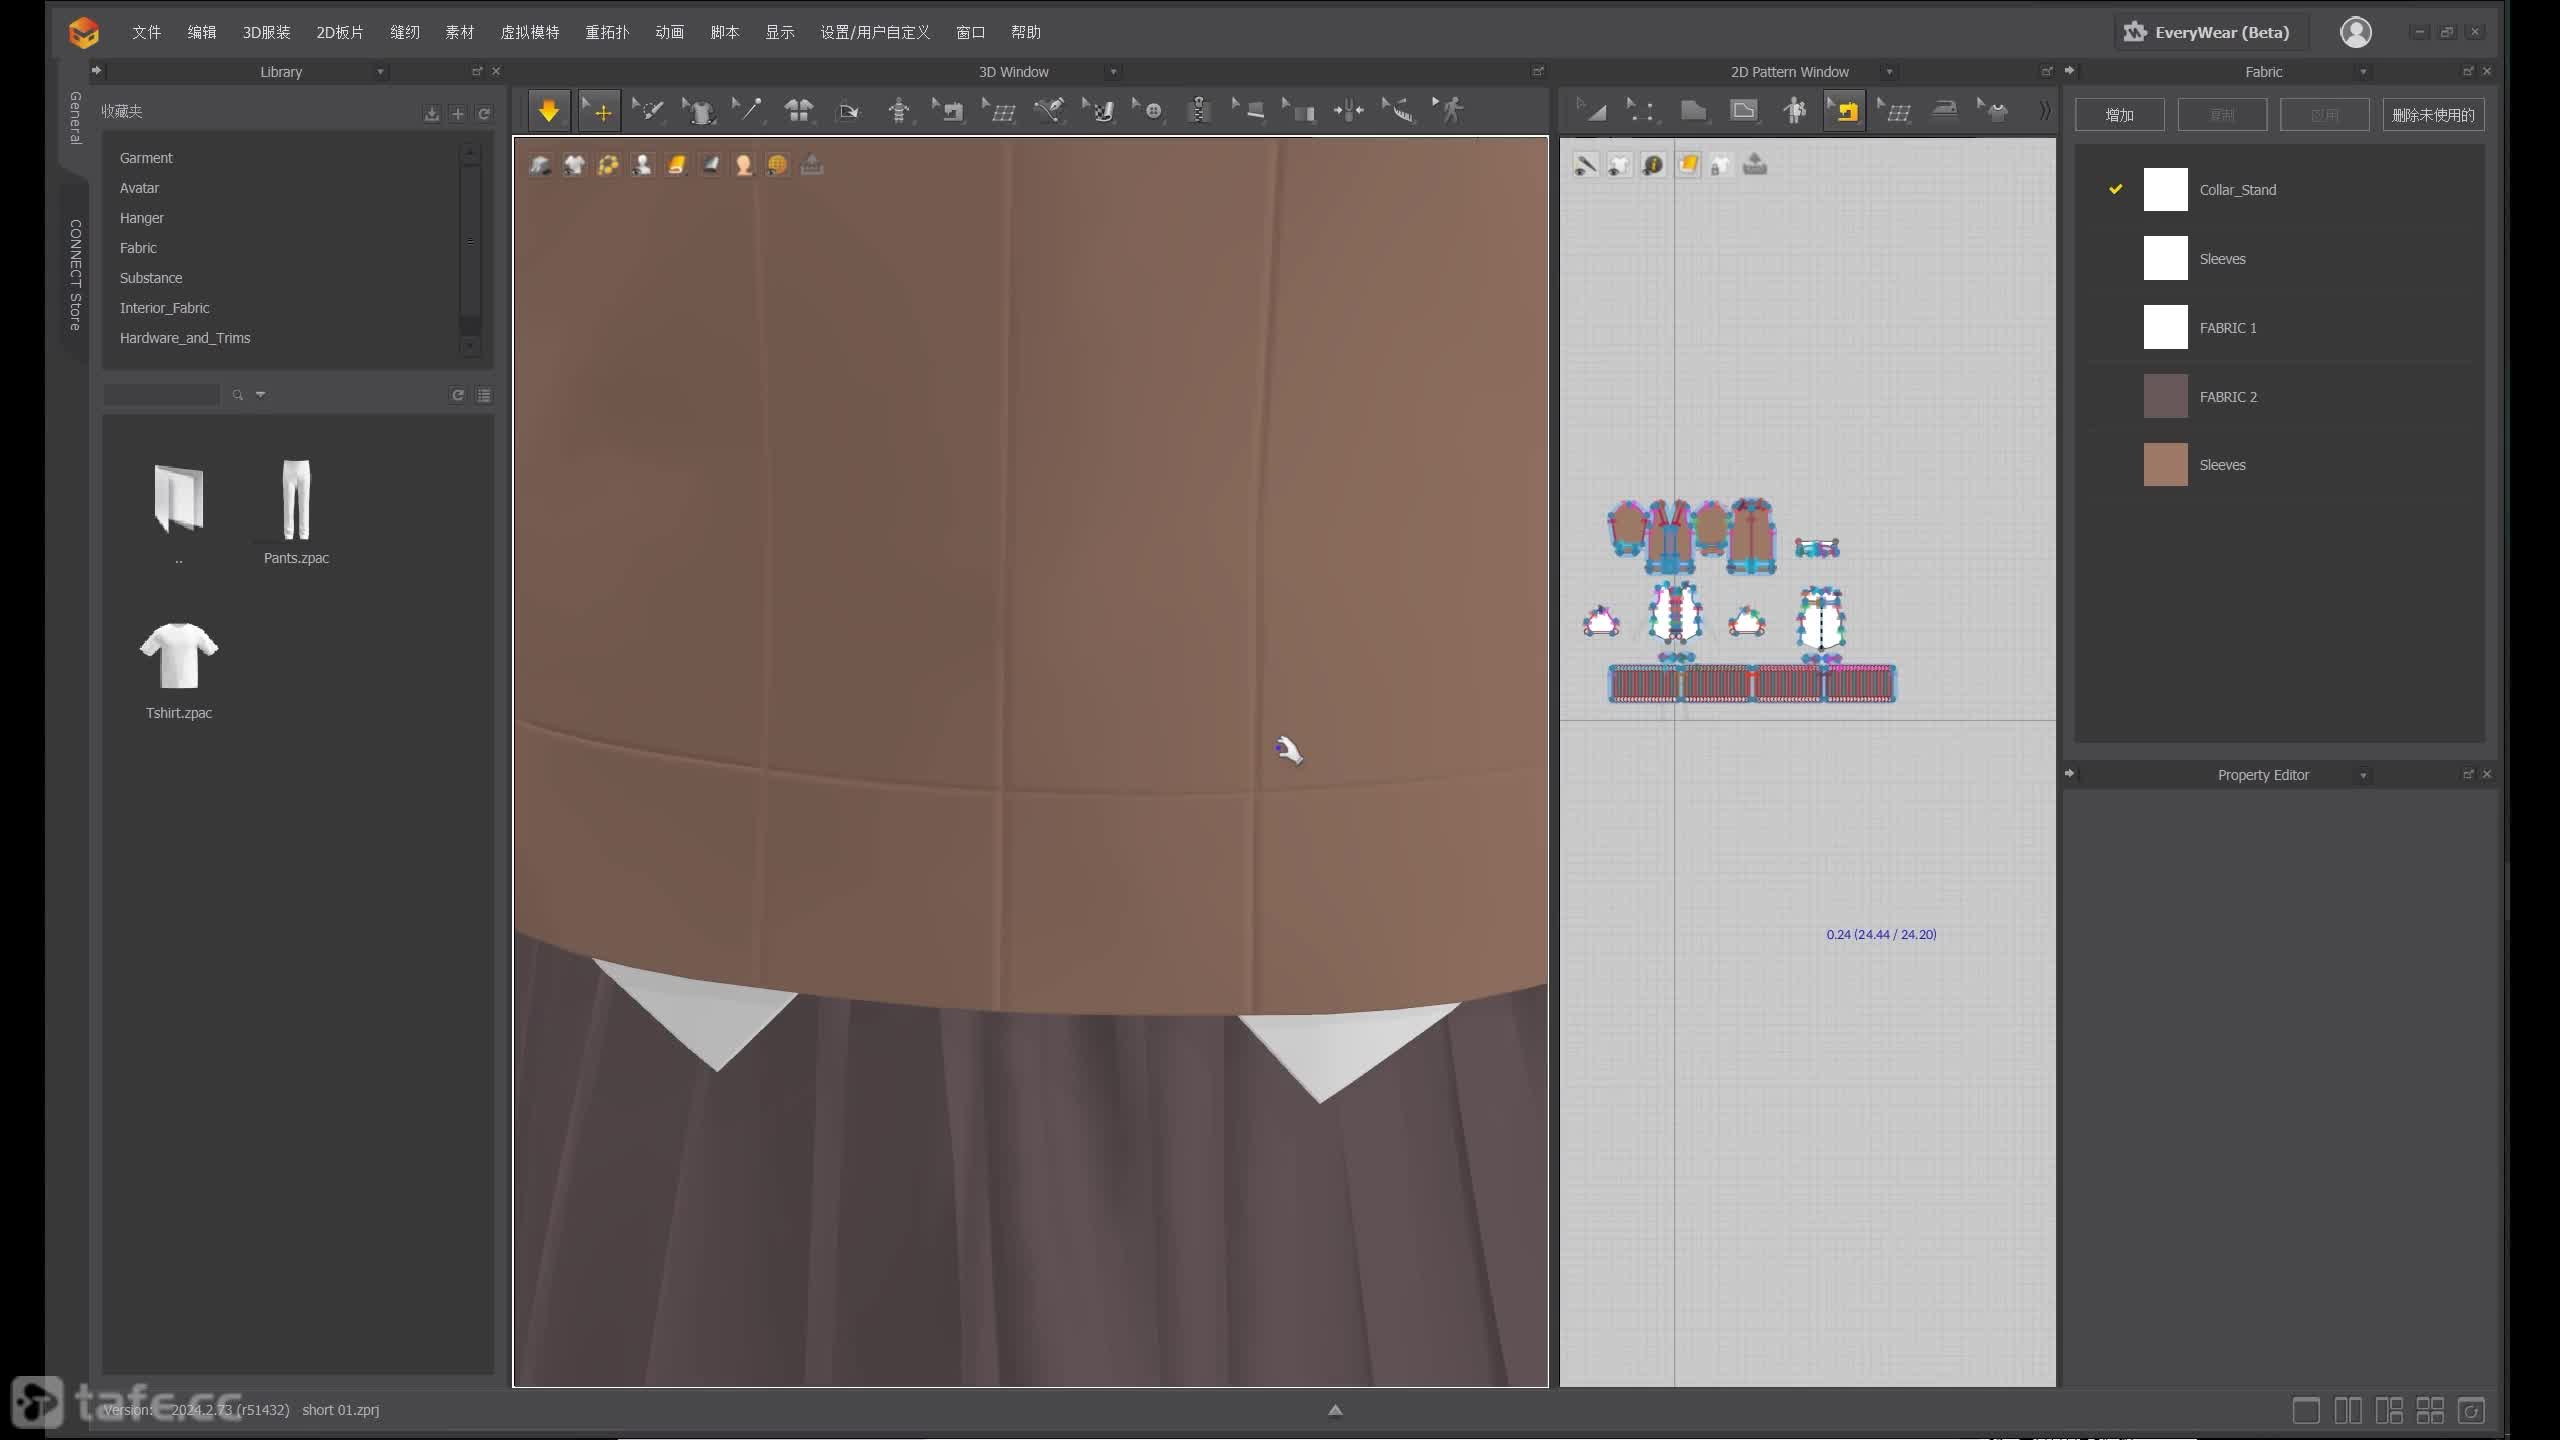
Task: Select the garment tape measure tool
Action: [x=1398, y=111]
